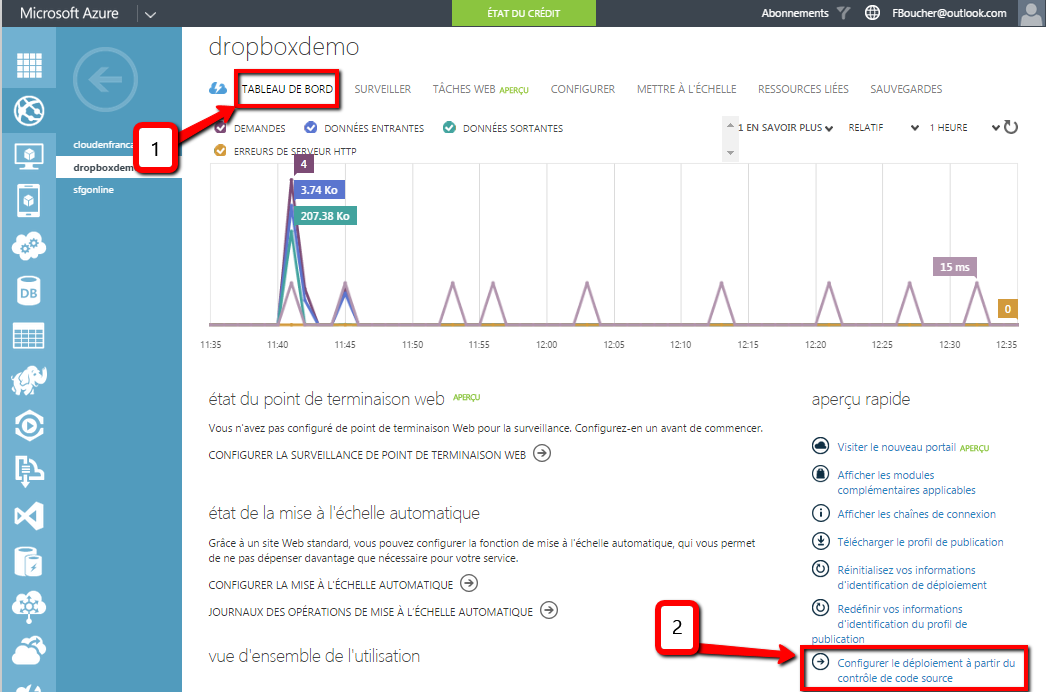
Task: Open the Media Services play icon
Action: 29,426
